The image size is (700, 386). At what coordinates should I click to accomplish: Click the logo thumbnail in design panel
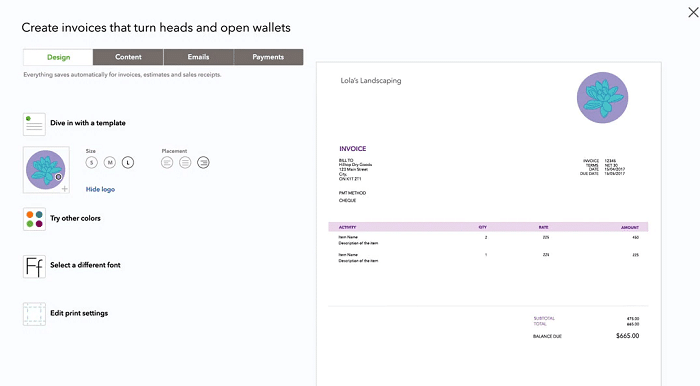coord(46,170)
